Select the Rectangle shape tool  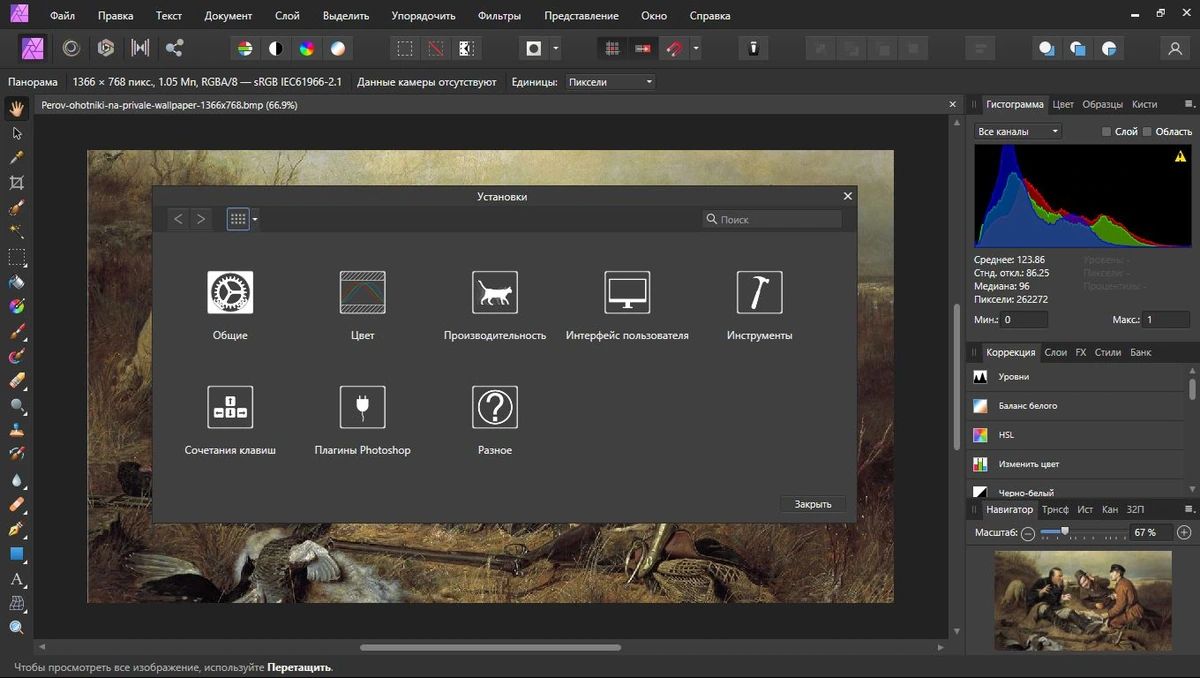tap(16, 554)
